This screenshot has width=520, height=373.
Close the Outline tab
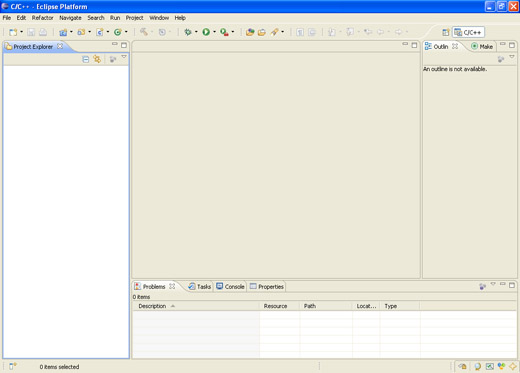455,46
